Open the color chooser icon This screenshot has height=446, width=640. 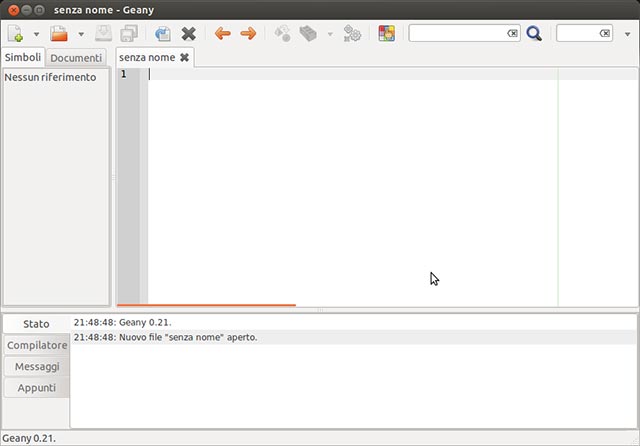click(x=387, y=34)
